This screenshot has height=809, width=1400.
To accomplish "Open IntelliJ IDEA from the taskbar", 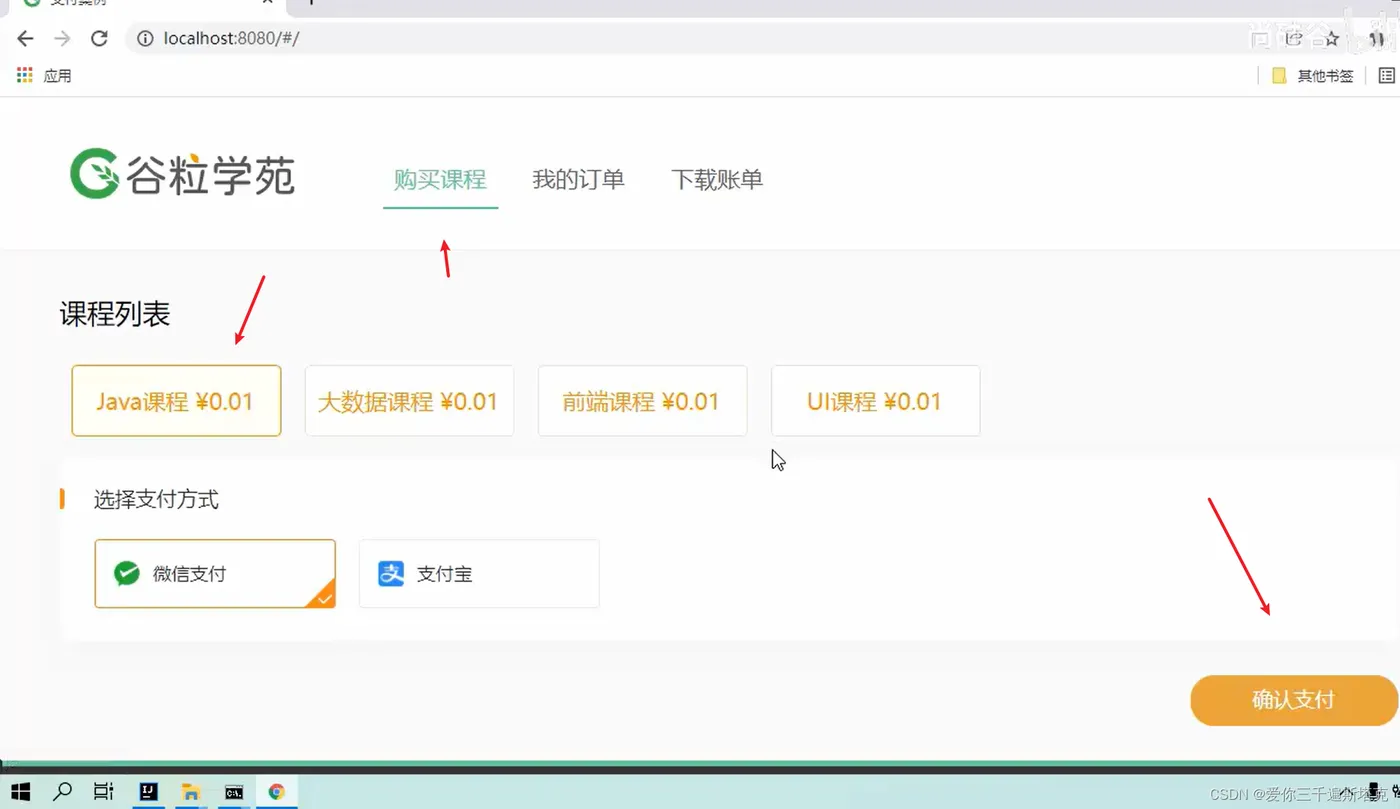I will [148, 791].
